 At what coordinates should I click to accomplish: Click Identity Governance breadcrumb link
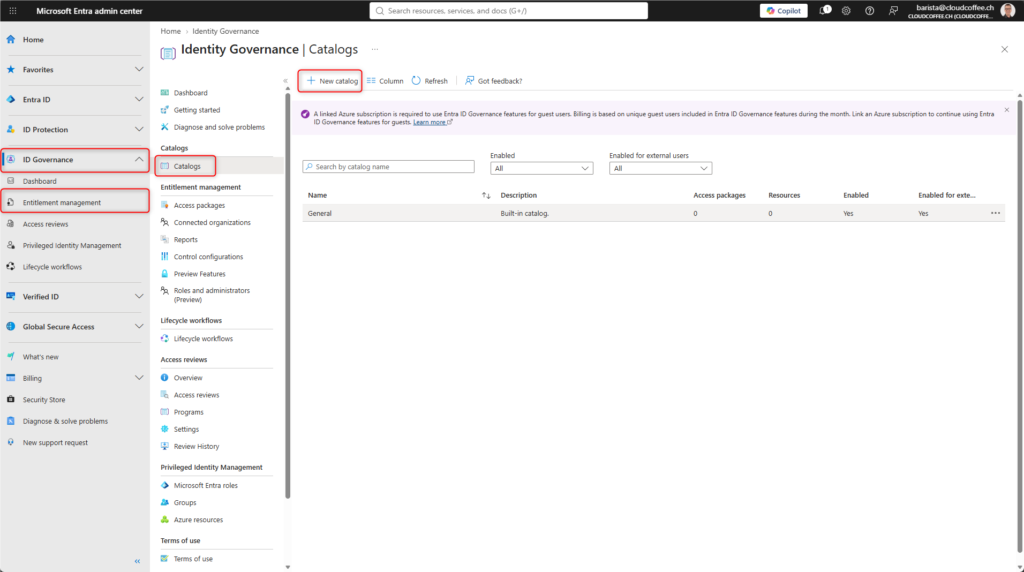[x=225, y=31]
